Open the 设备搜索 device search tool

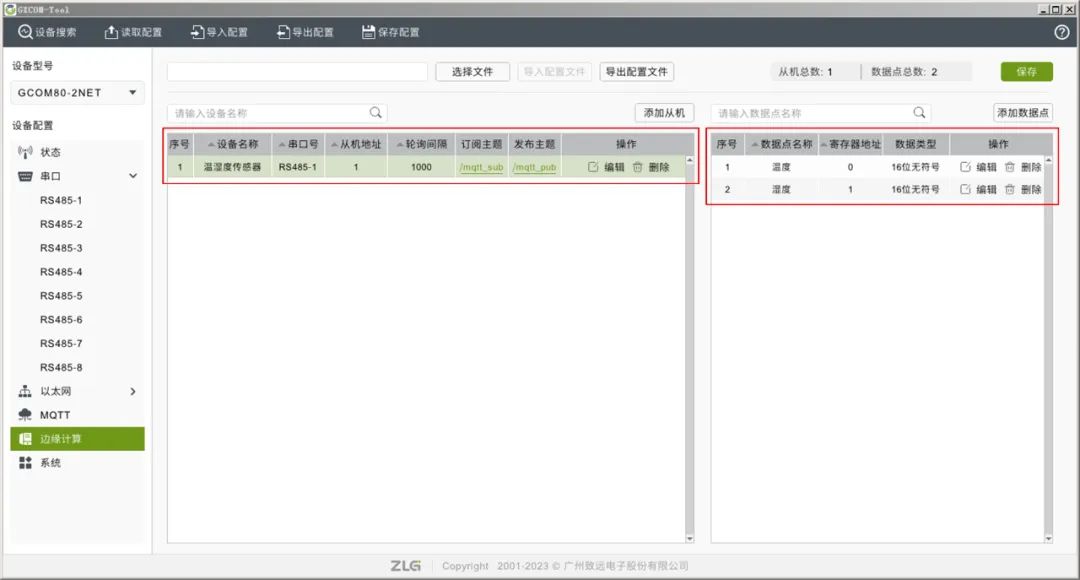(47, 32)
